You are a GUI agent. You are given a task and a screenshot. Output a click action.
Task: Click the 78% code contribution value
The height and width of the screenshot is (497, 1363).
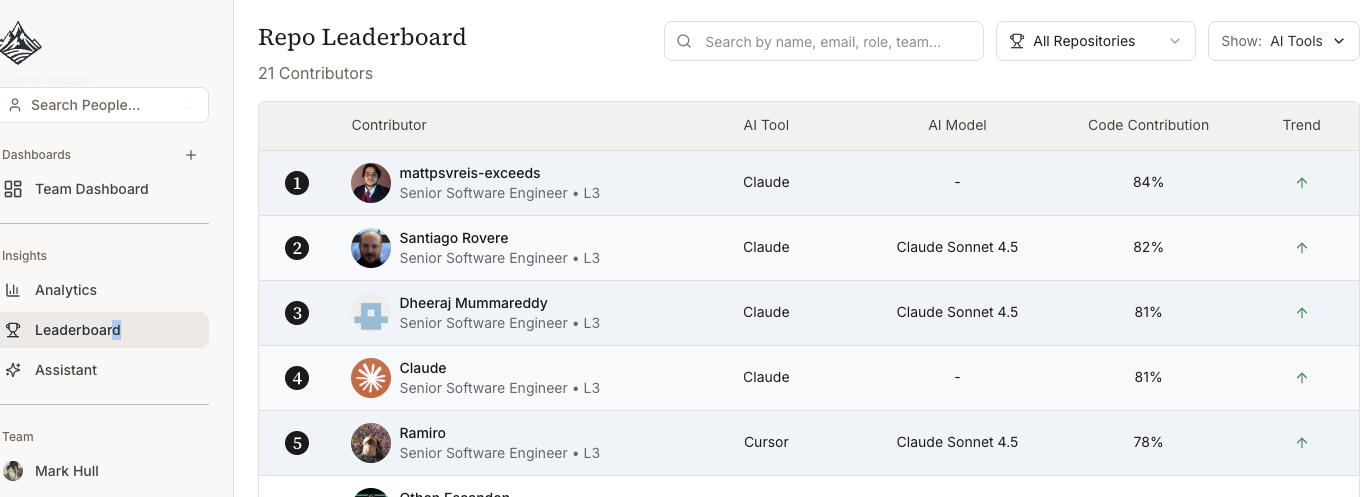tap(1148, 442)
